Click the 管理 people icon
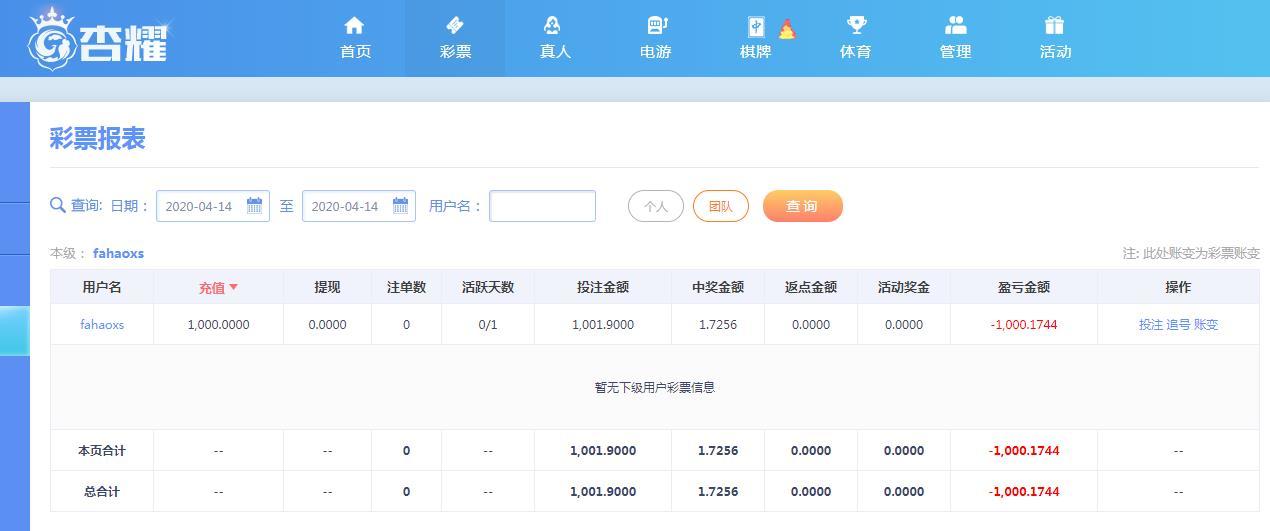The image size is (1270, 531). point(956,25)
